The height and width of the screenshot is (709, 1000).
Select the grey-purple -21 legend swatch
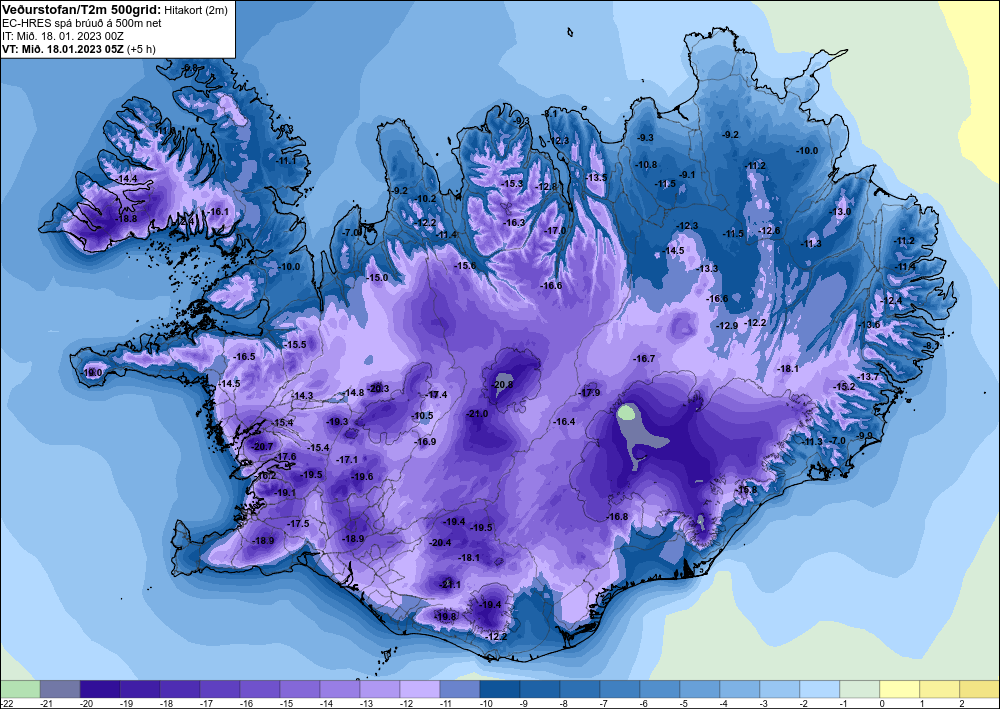[x=60, y=689]
